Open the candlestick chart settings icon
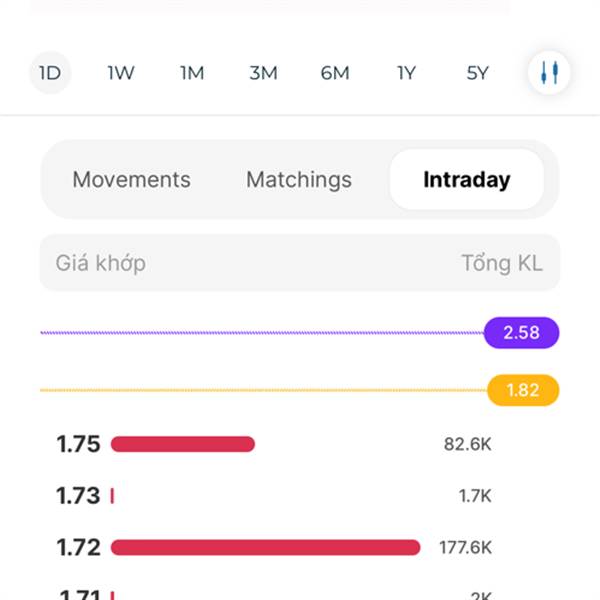 click(549, 73)
